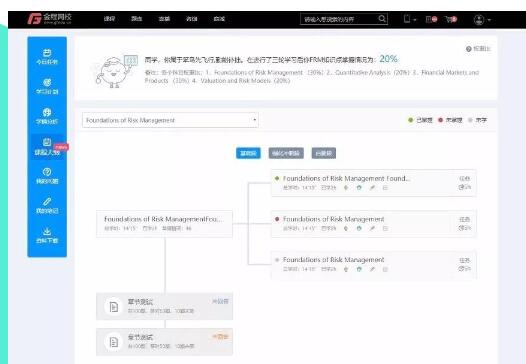This screenshot has height=364, width=526.
Task: Expand the arrow next to the user avatar
Action: (x=489, y=20)
